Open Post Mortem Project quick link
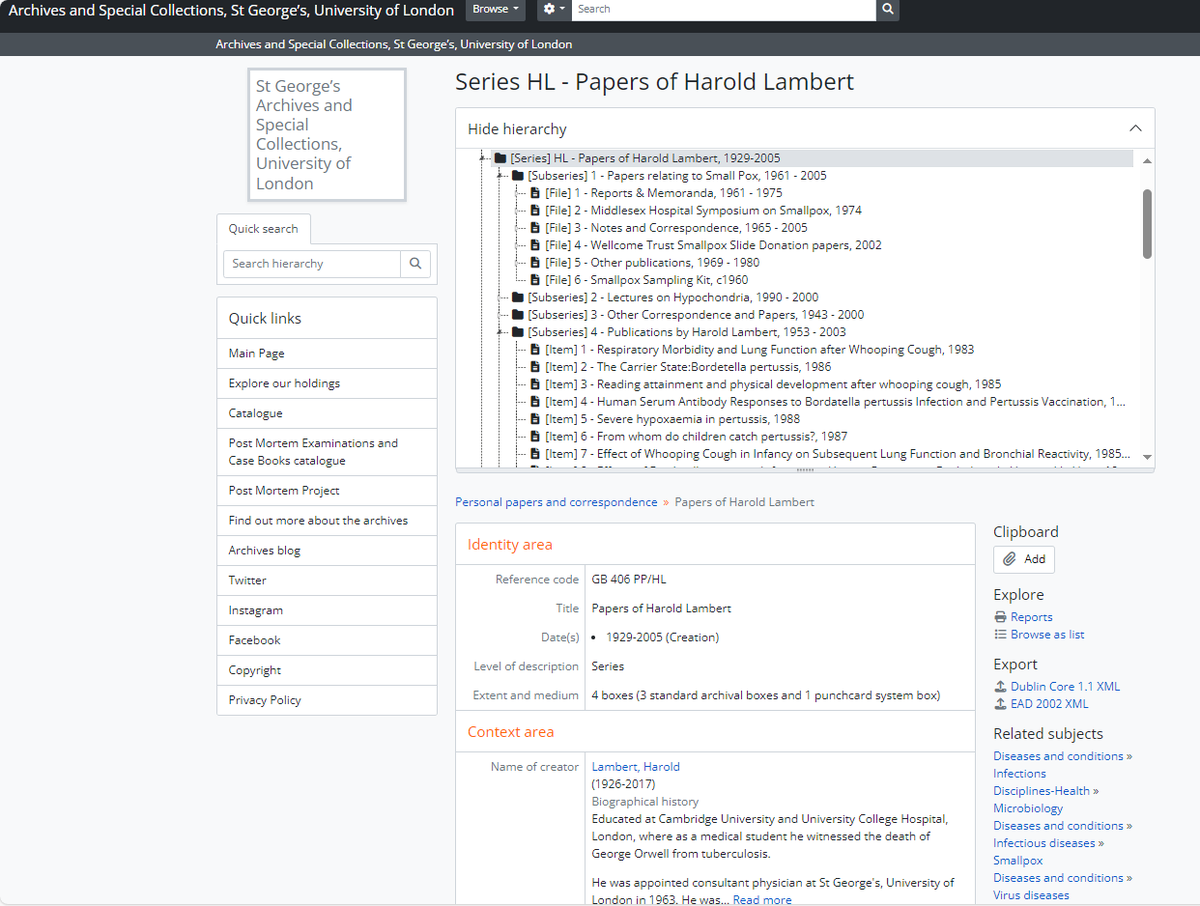 click(x=327, y=490)
